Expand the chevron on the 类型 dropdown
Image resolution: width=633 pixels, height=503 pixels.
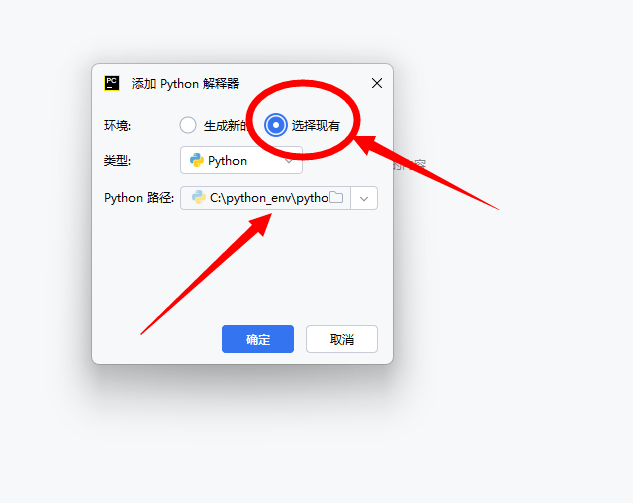(289, 161)
